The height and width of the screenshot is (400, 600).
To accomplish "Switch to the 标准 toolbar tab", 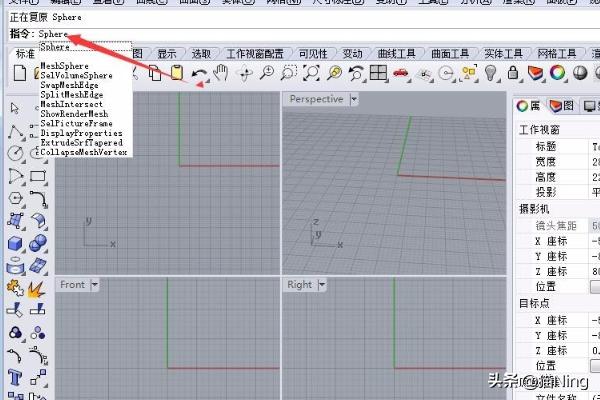I will coord(25,54).
